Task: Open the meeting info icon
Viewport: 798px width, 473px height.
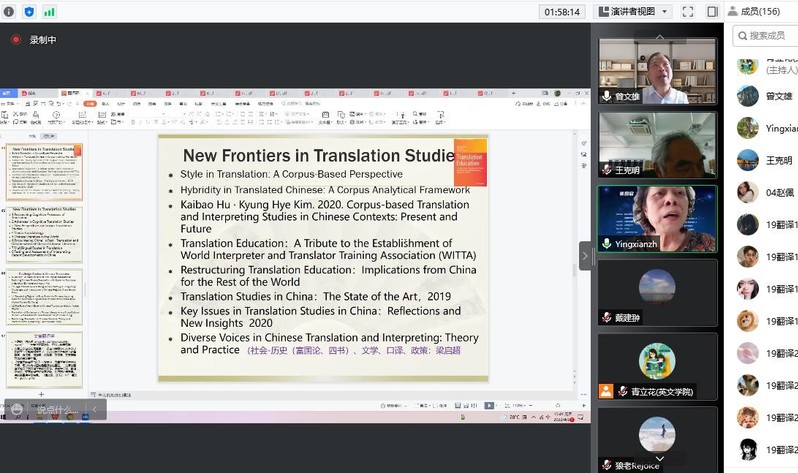Action: (x=9, y=11)
